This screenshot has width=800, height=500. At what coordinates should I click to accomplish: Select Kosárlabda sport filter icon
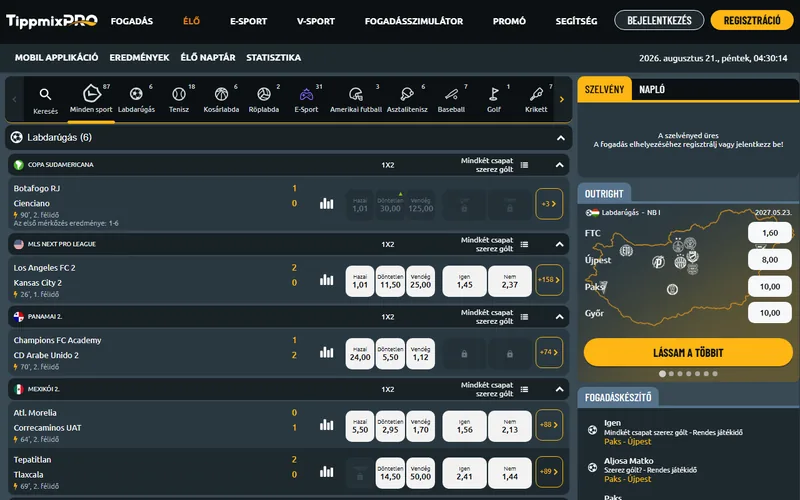(x=221, y=94)
